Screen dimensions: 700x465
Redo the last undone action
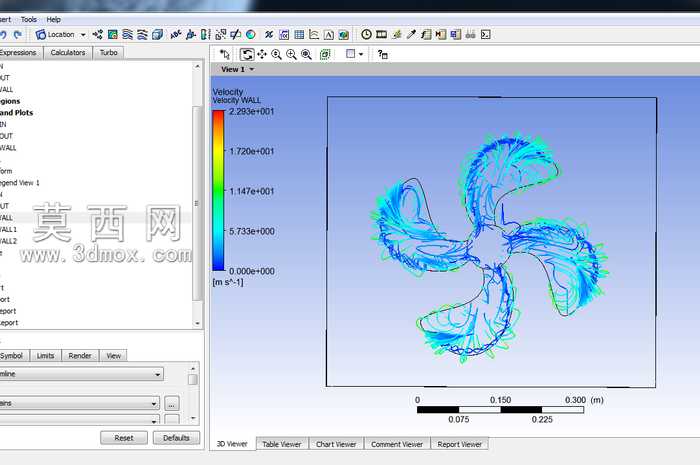point(18,34)
